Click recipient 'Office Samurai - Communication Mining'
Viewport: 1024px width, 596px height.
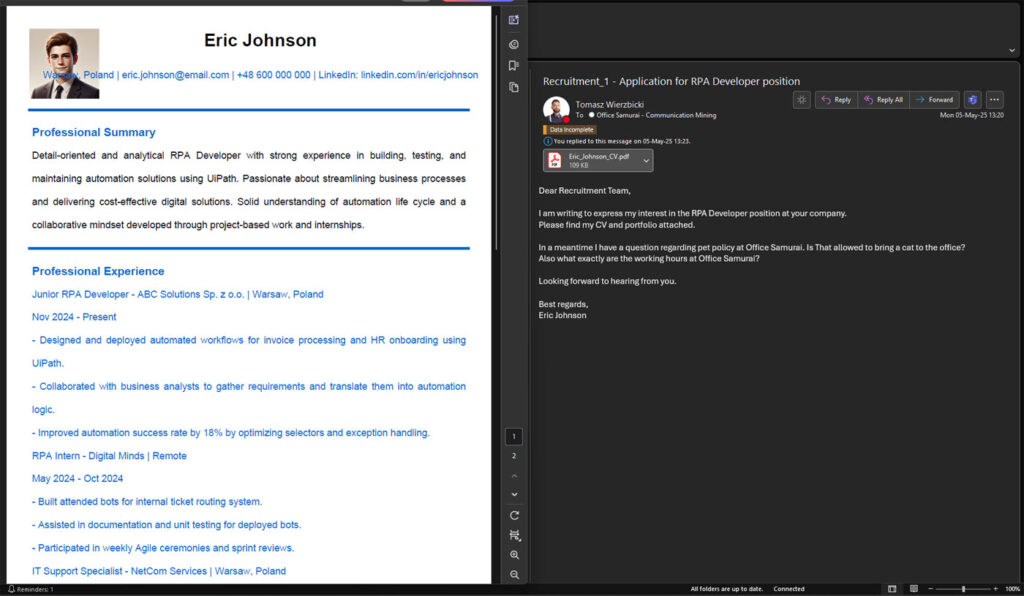click(656, 116)
